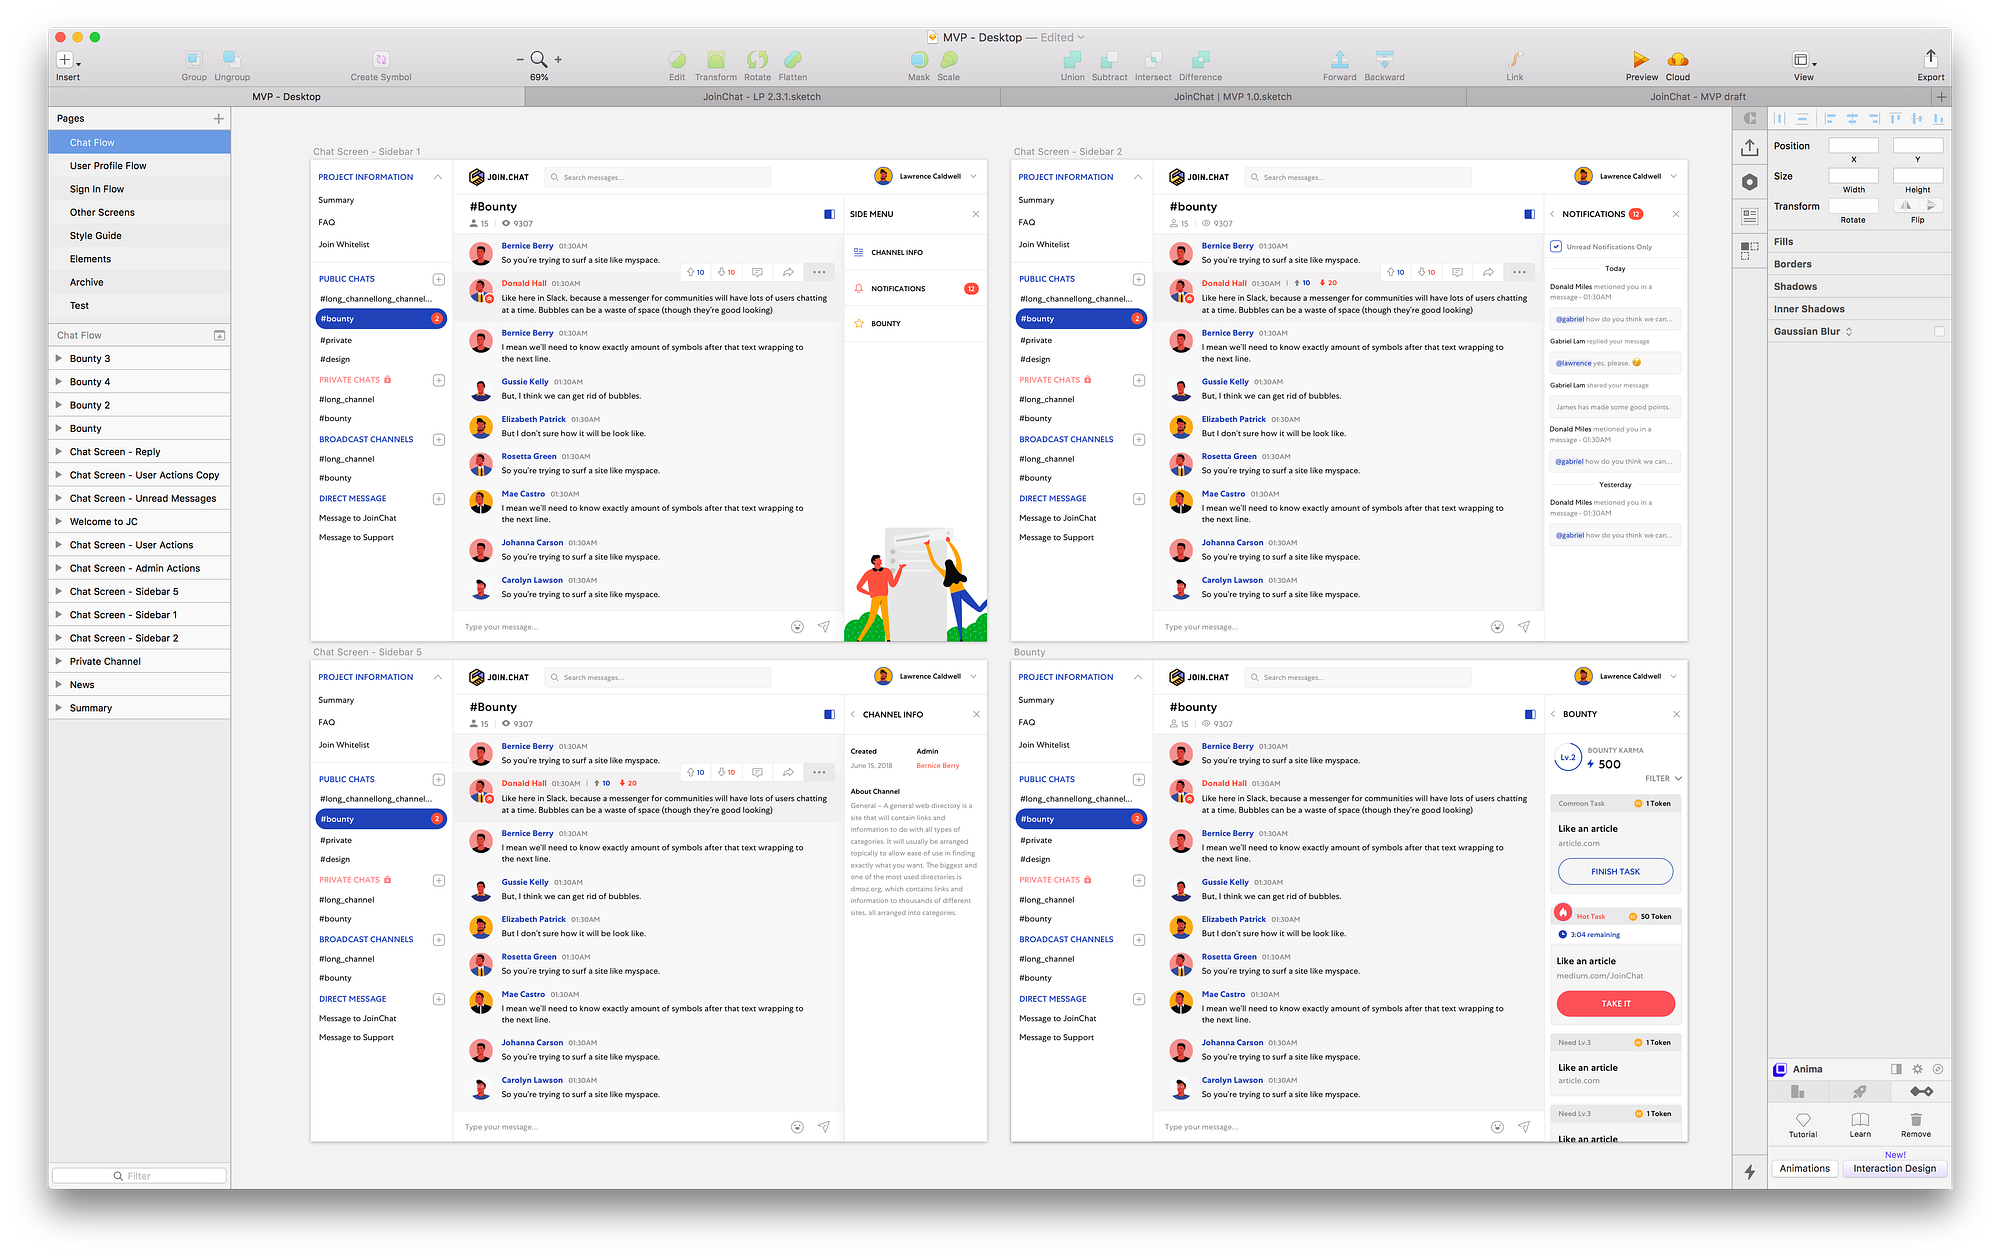Open the Anima flow connector tab
The image size is (2000, 1258).
[x=1921, y=1092]
